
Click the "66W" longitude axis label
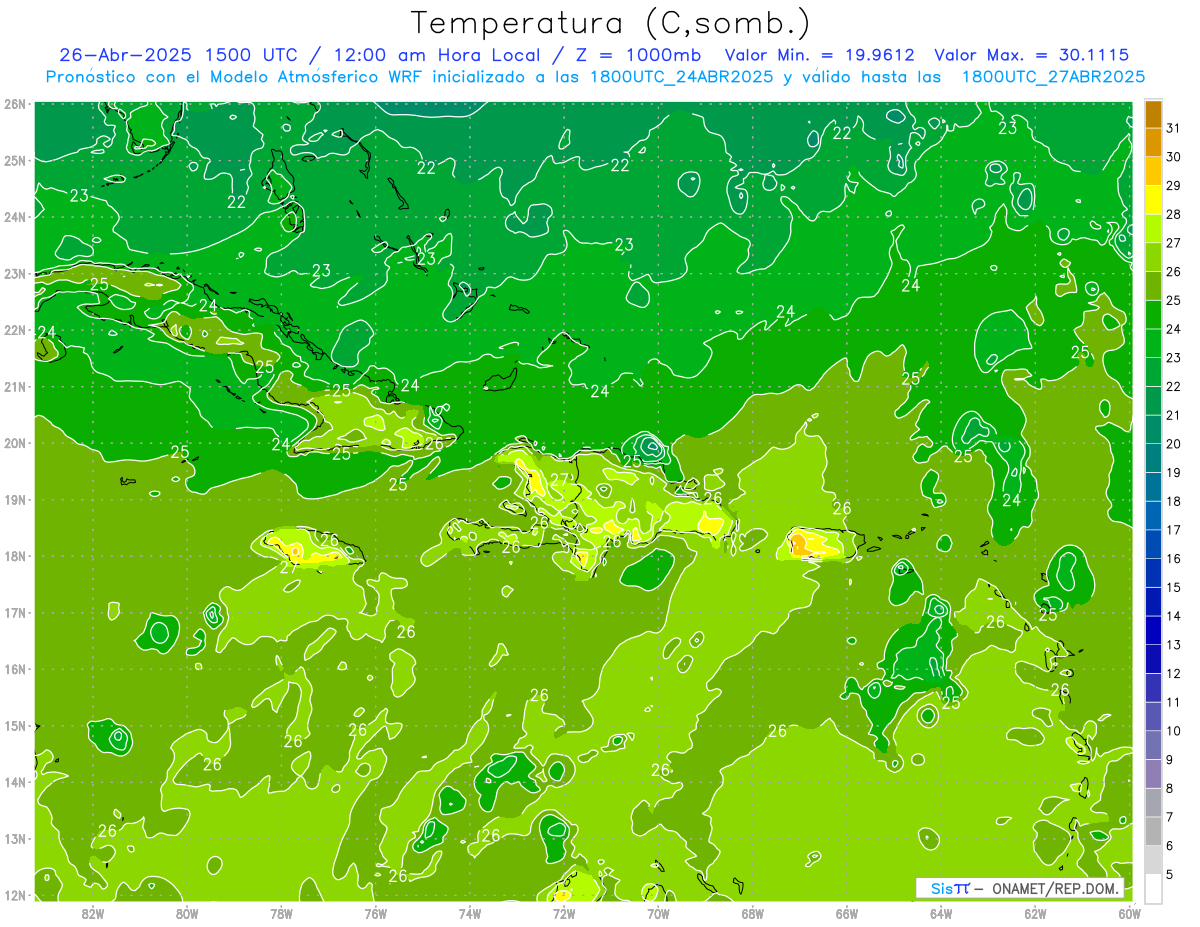coord(847,913)
